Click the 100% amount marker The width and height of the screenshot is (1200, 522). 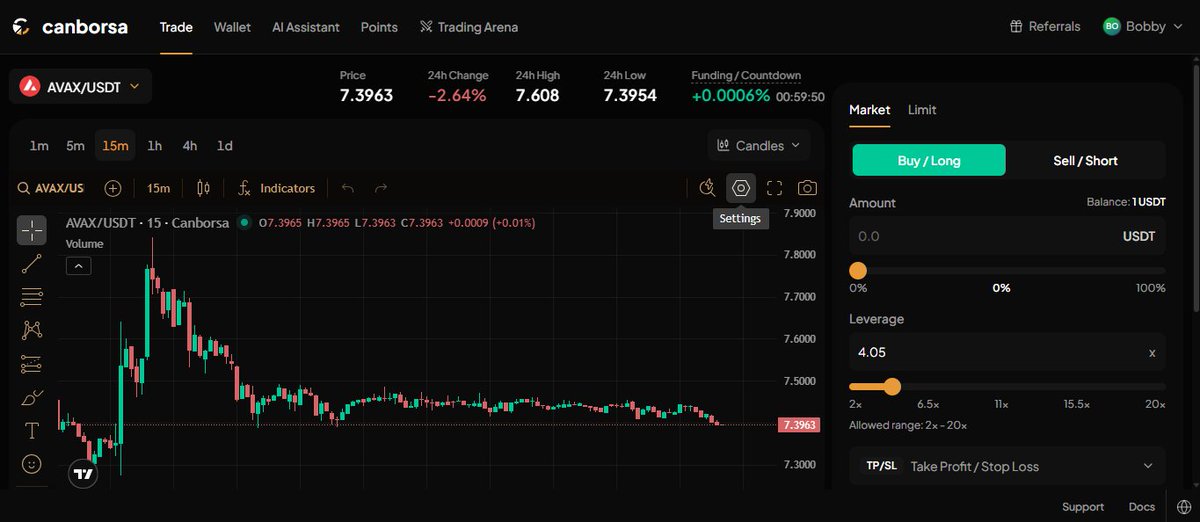pos(1151,288)
